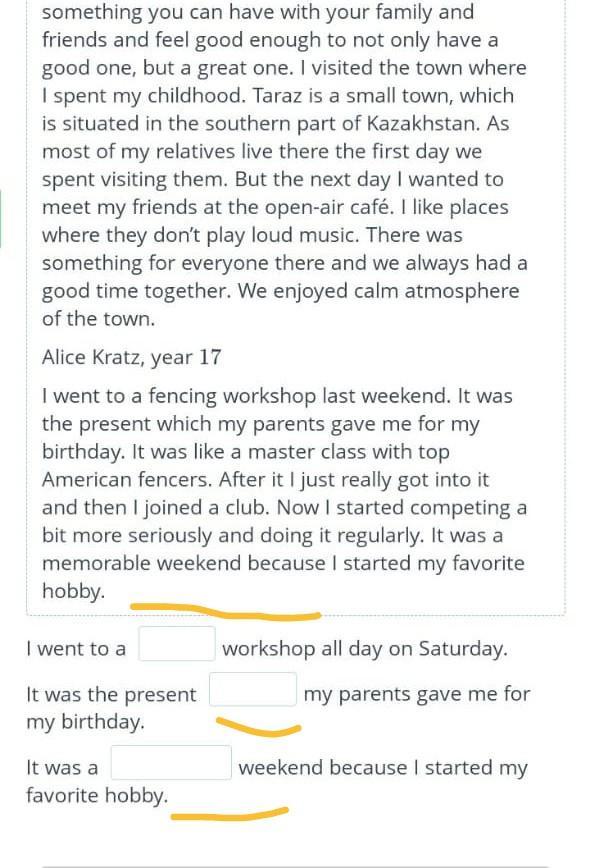Click "American fencers" in the passage
590x868 pixels.
click(127, 480)
